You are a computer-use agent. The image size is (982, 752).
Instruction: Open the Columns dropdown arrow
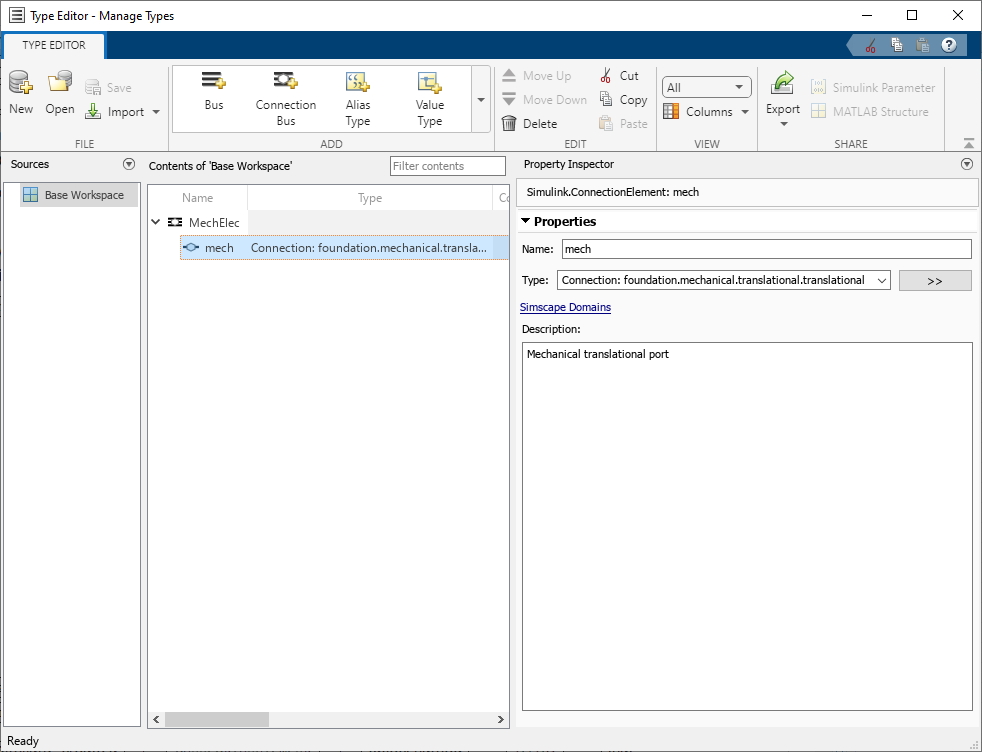tap(745, 112)
